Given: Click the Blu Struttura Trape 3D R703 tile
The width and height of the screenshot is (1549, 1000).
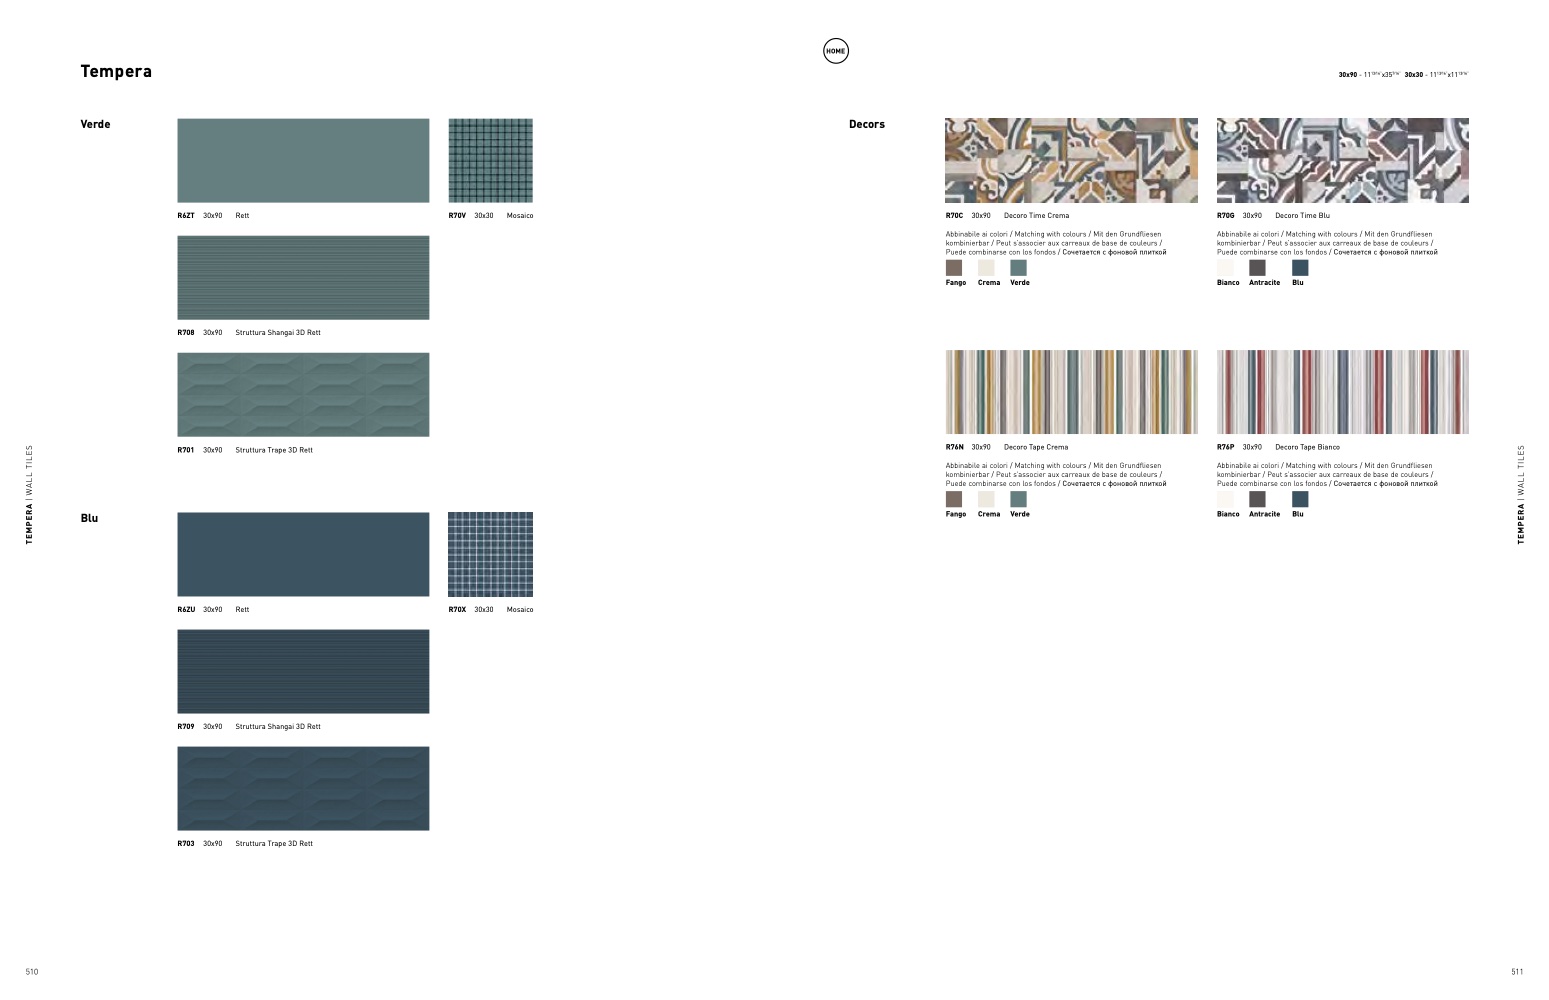Looking at the screenshot, I should pos(303,788).
